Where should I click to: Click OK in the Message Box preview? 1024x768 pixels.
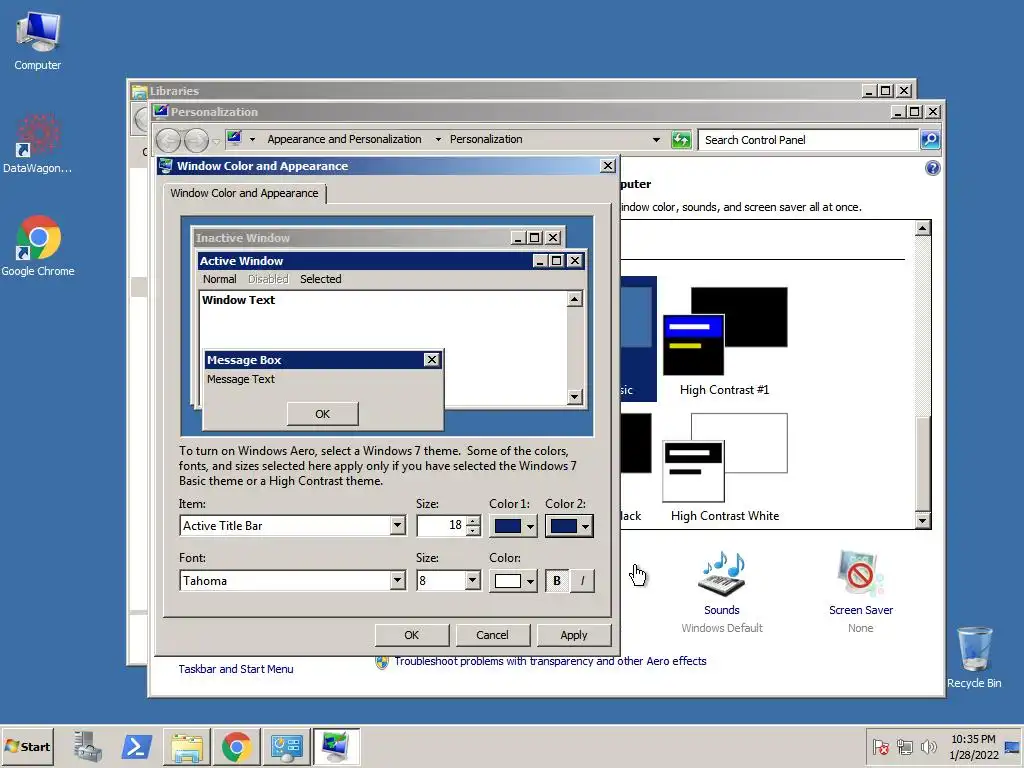click(x=323, y=414)
